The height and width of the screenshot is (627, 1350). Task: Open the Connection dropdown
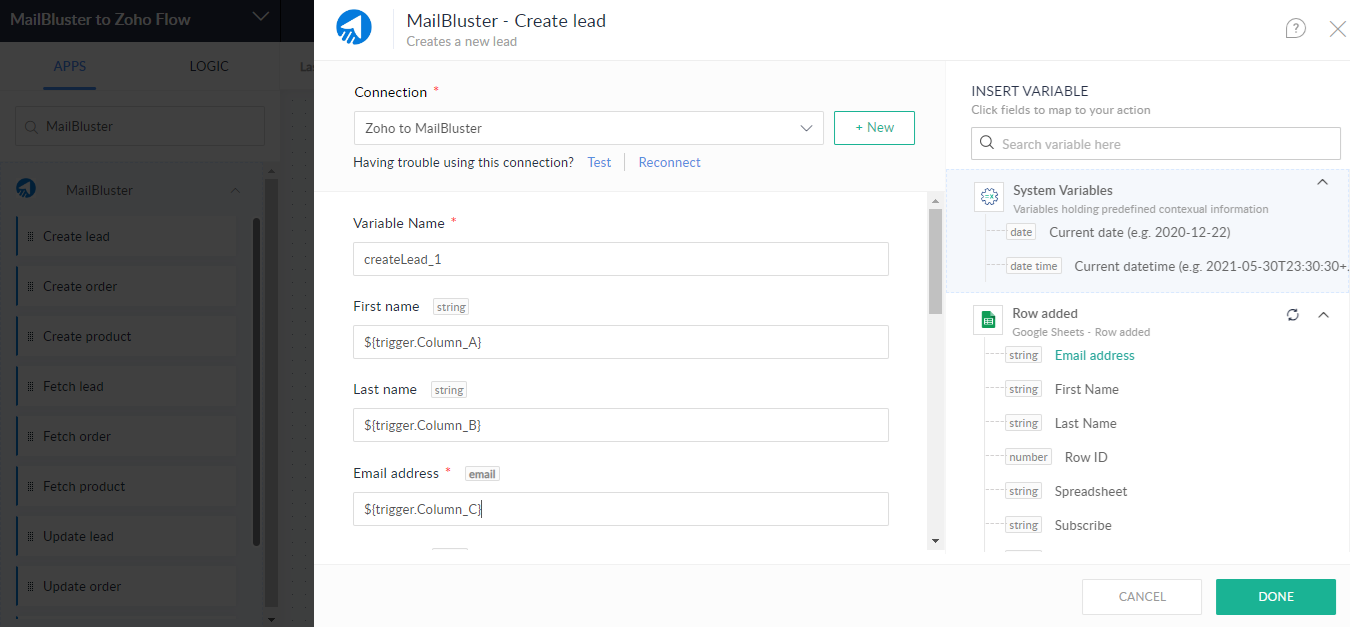click(x=589, y=128)
